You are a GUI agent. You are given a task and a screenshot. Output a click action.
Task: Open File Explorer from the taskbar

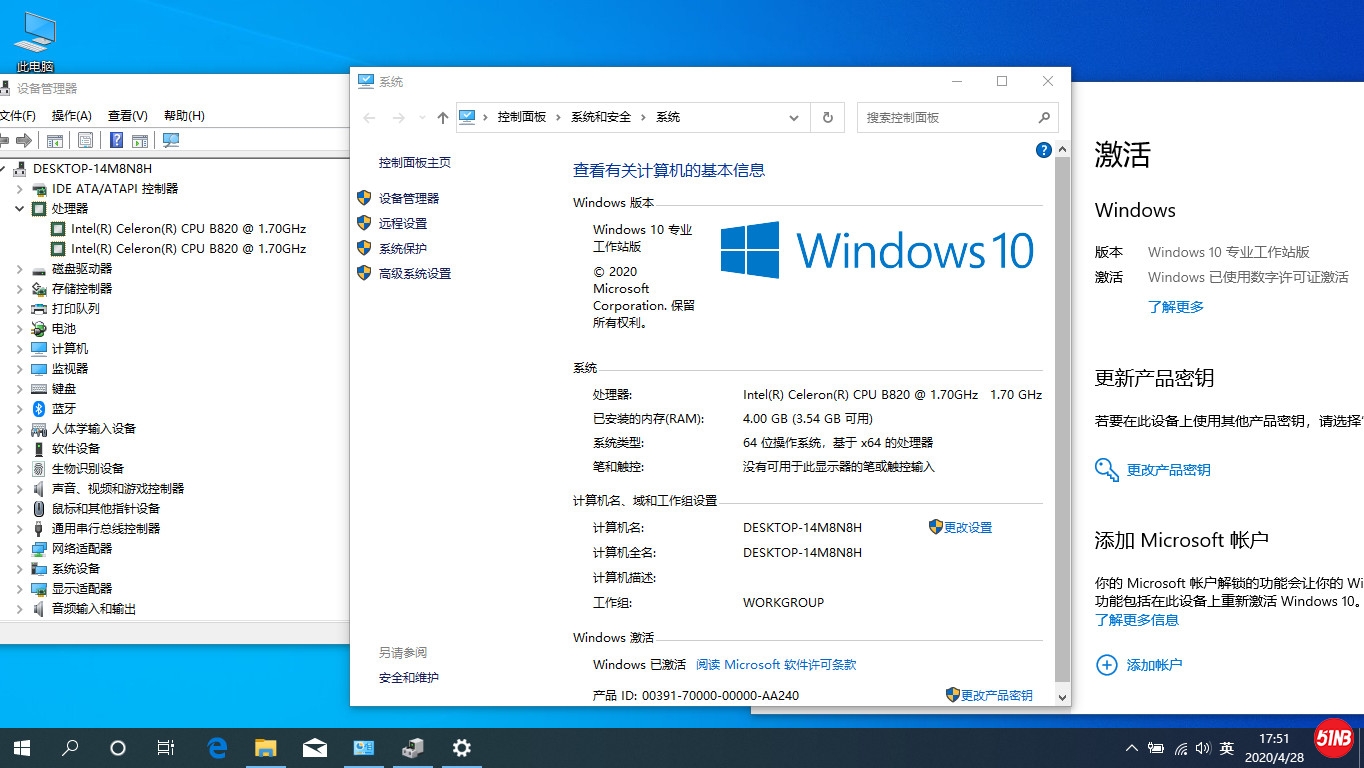click(x=265, y=747)
